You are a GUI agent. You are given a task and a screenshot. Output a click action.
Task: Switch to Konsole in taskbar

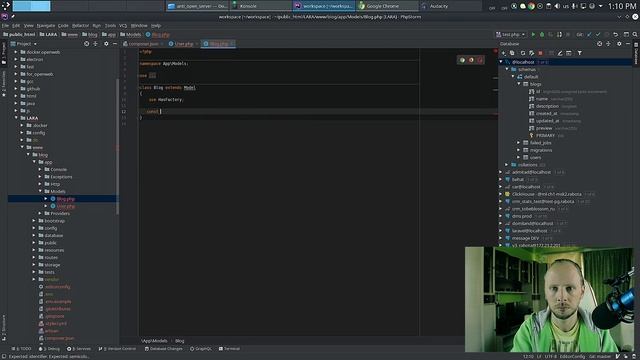pos(261,6)
